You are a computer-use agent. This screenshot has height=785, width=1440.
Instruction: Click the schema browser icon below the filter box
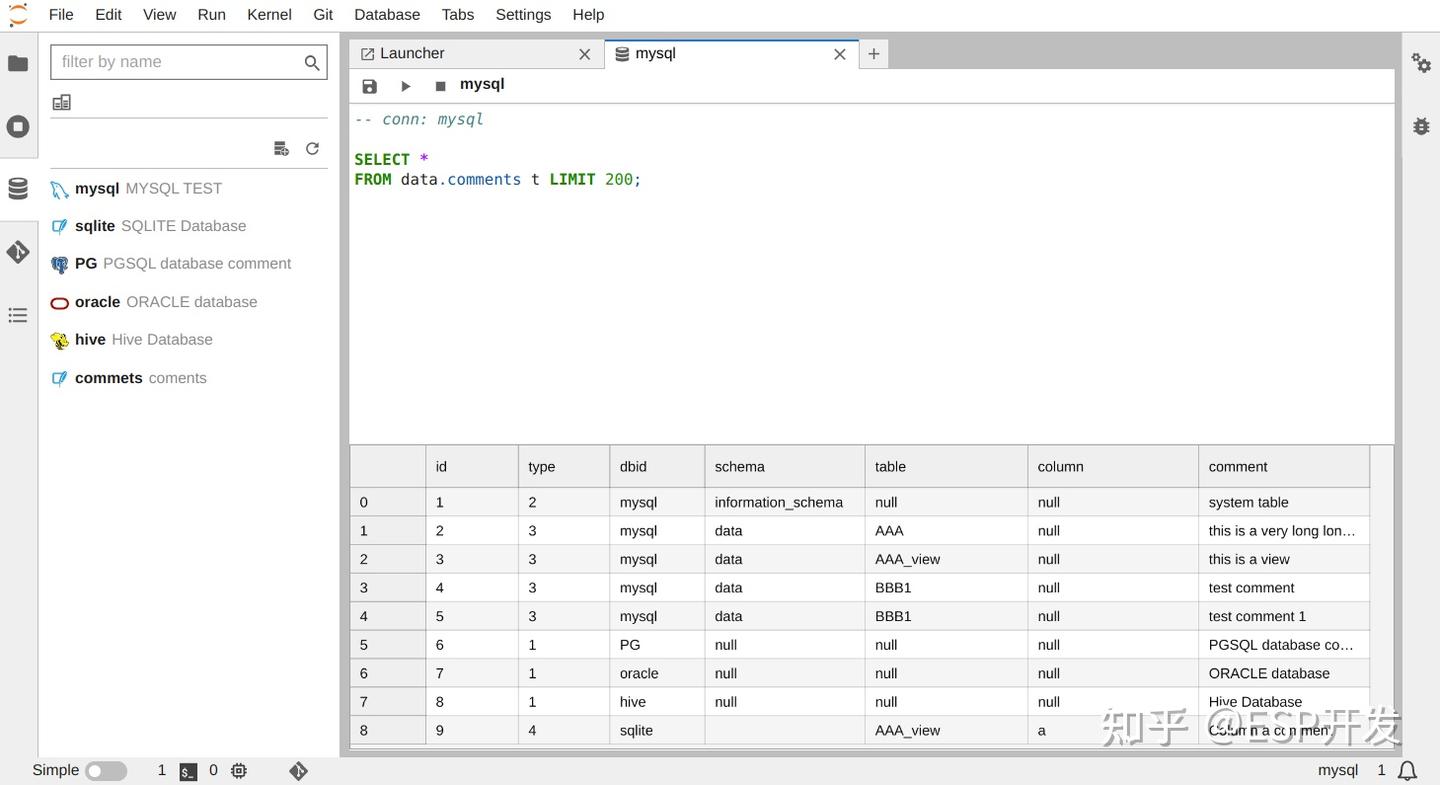pos(61,102)
